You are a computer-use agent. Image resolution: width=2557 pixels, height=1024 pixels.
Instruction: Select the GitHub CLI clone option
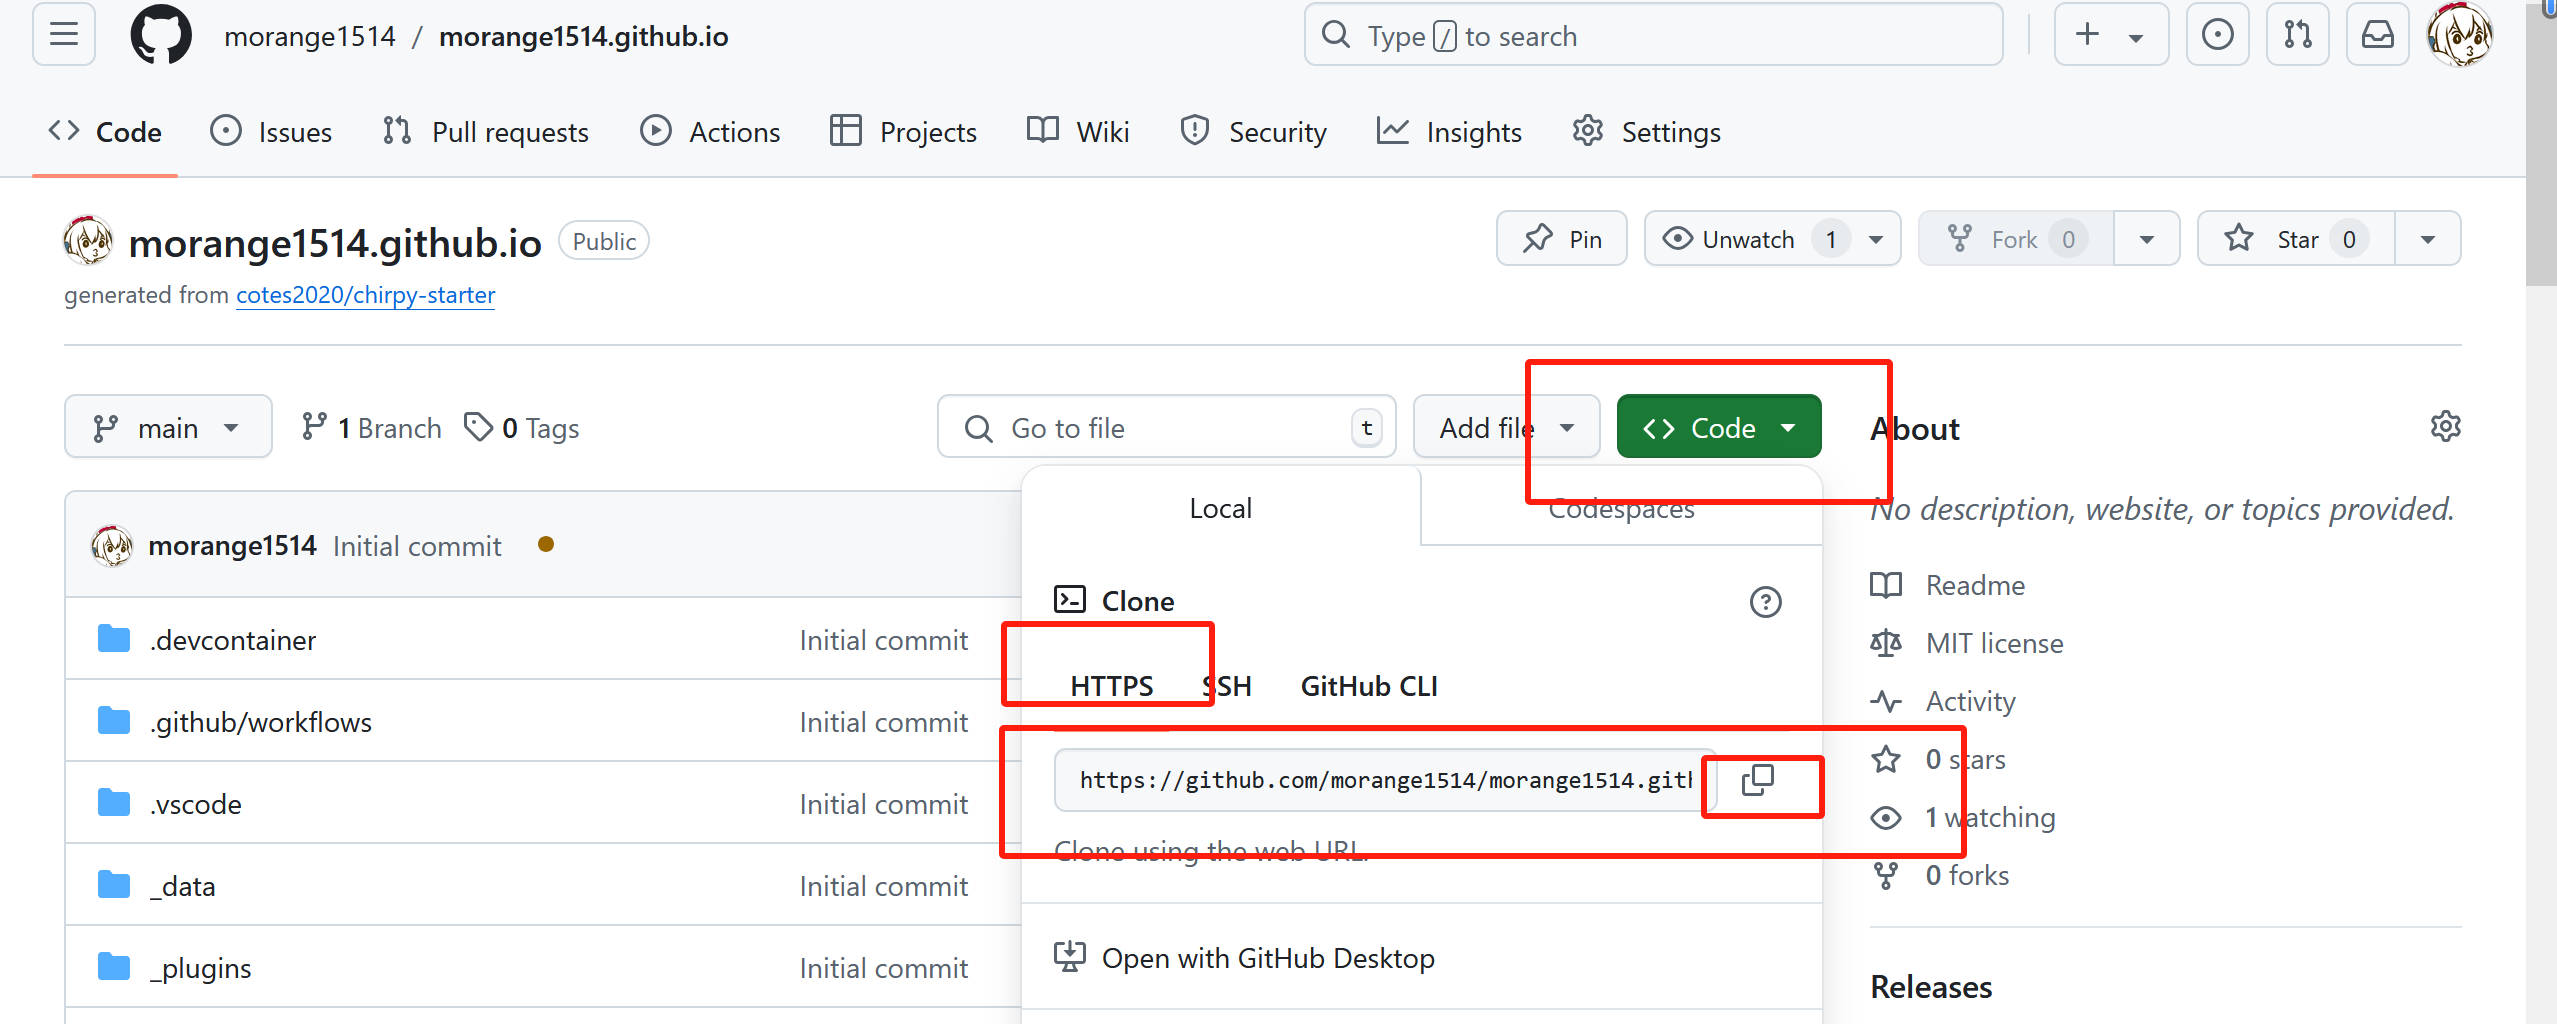pyautogui.click(x=1369, y=686)
